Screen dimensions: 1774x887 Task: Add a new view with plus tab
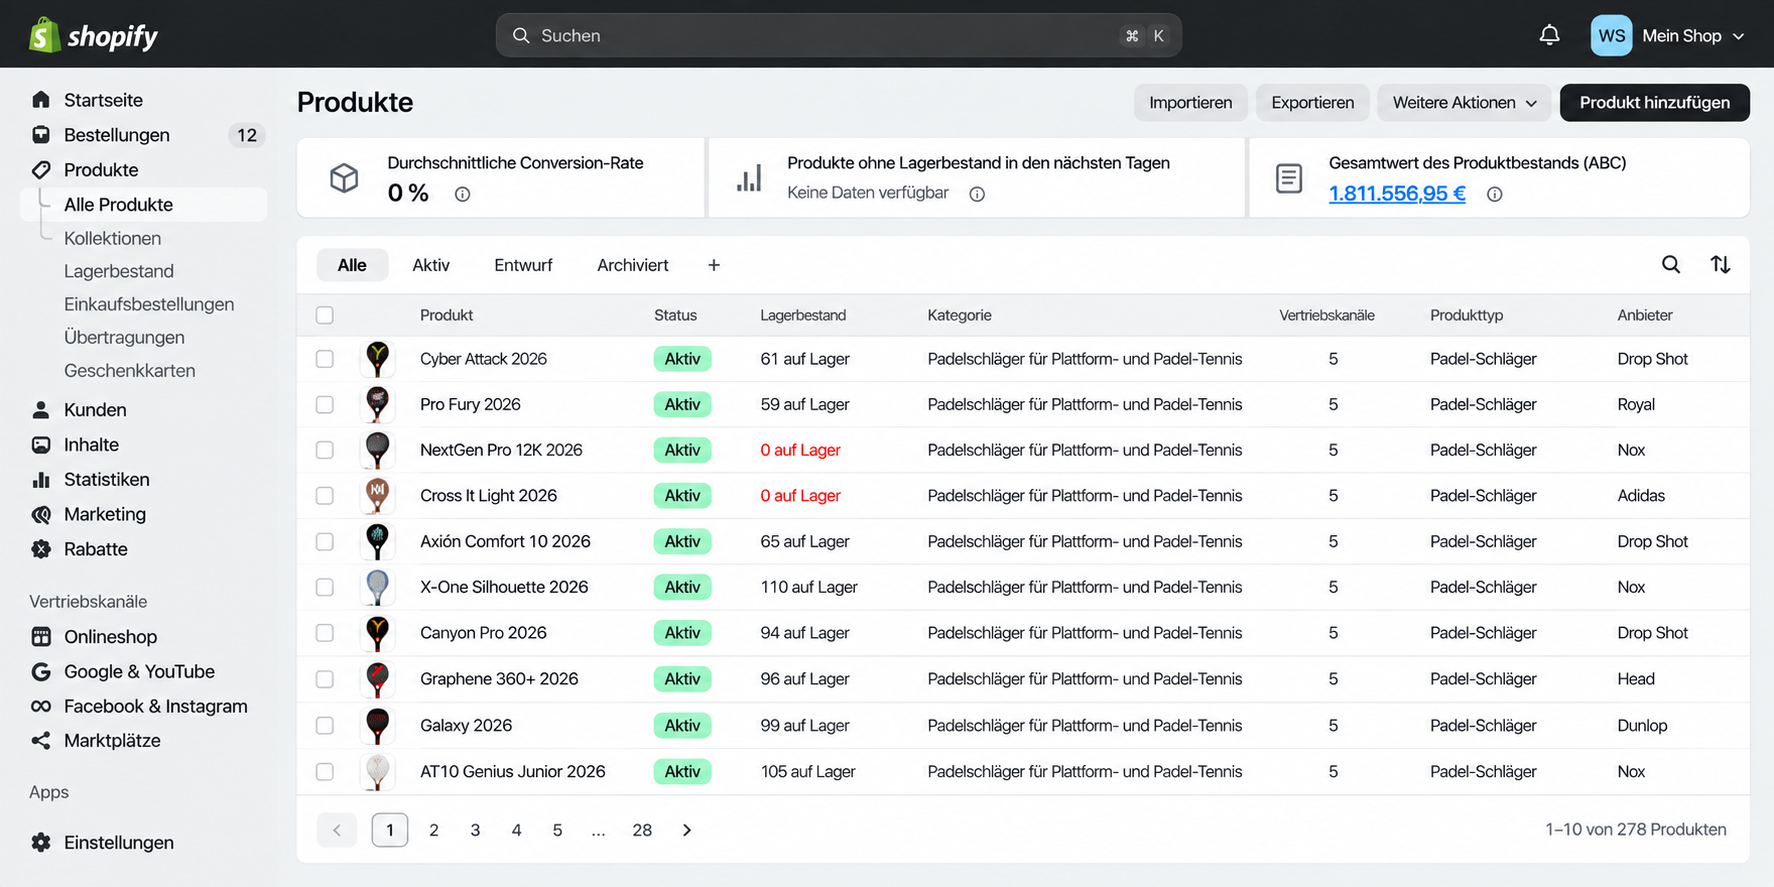pyautogui.click(x=714, y=265)
